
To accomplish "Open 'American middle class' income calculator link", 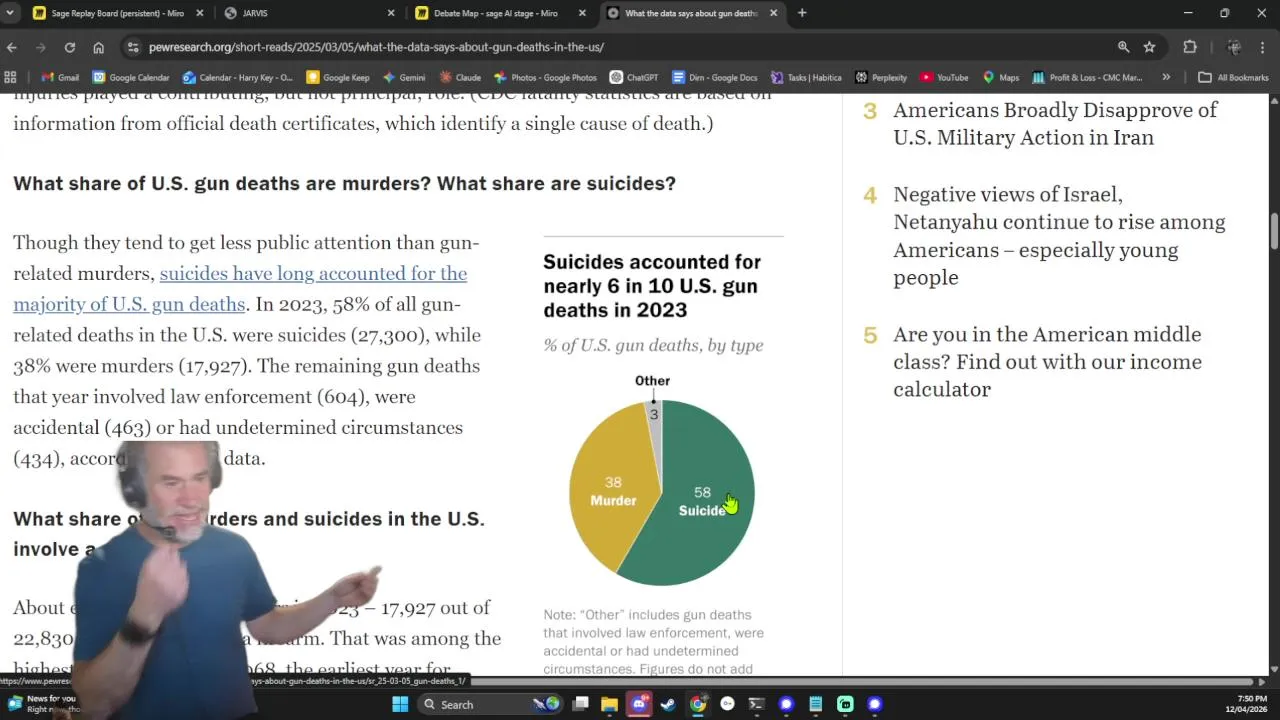I will [1047, 362].
